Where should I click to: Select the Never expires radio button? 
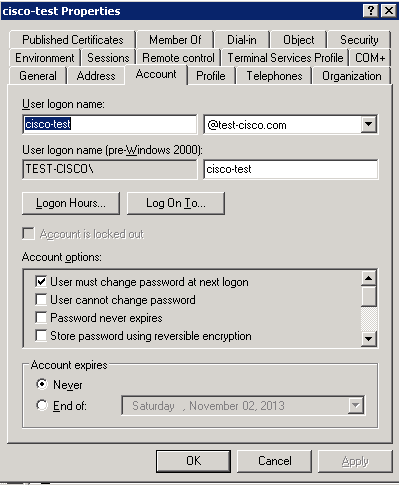coord(42,384)
